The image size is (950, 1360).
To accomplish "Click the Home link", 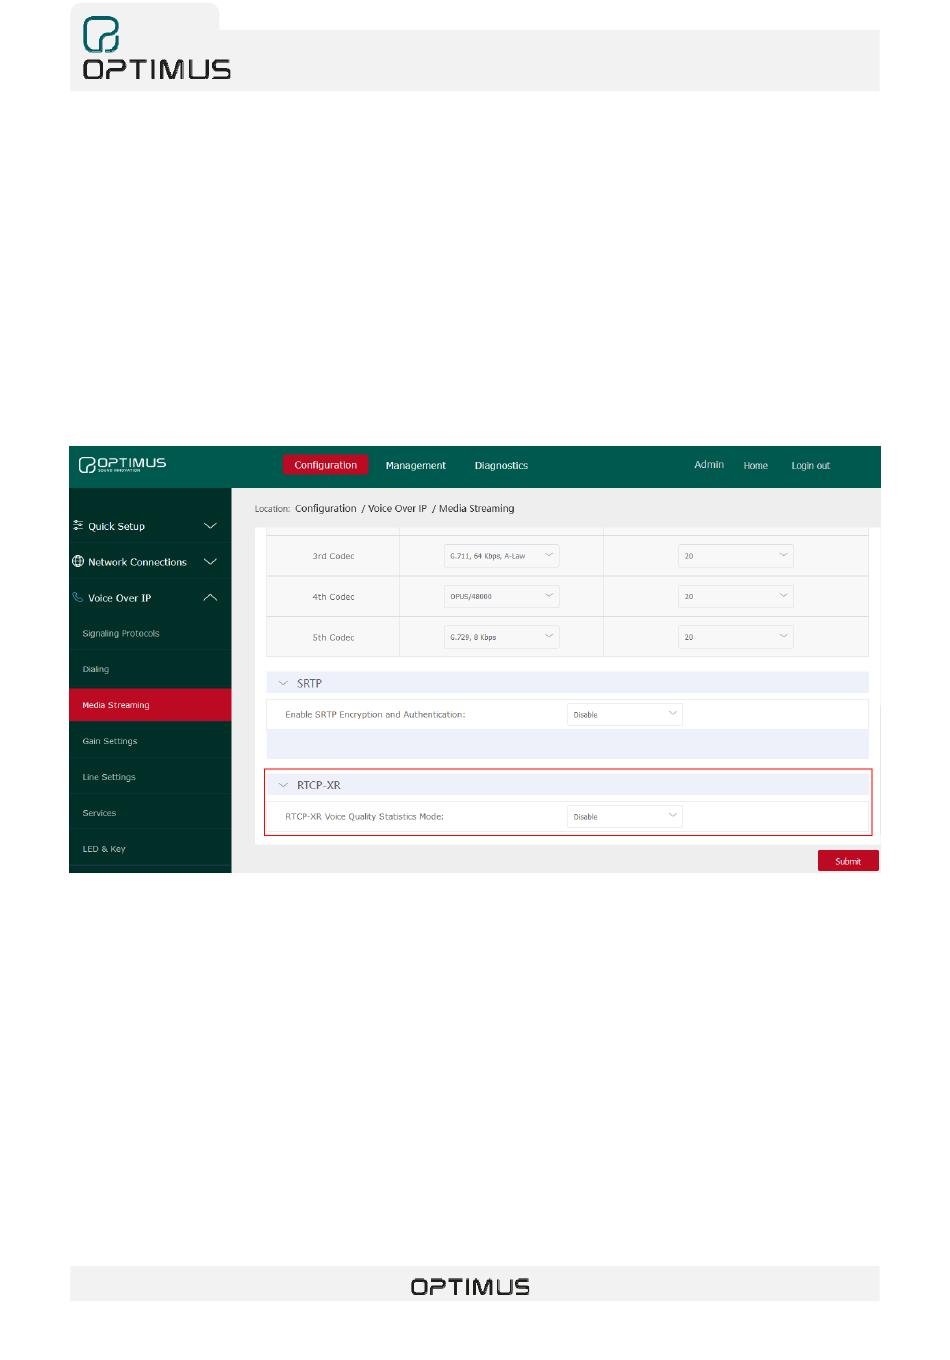I will [756, 466].
